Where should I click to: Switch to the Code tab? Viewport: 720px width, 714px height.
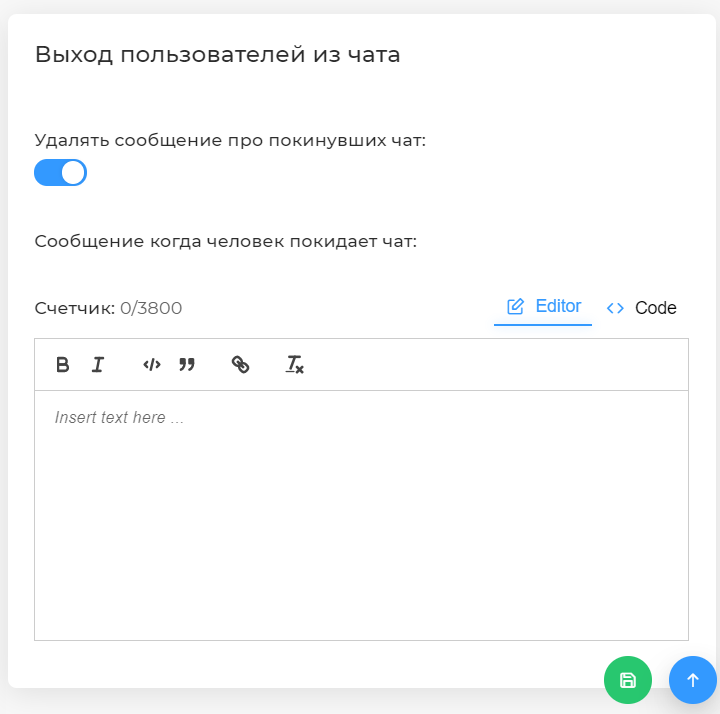[x=641, y=308]
